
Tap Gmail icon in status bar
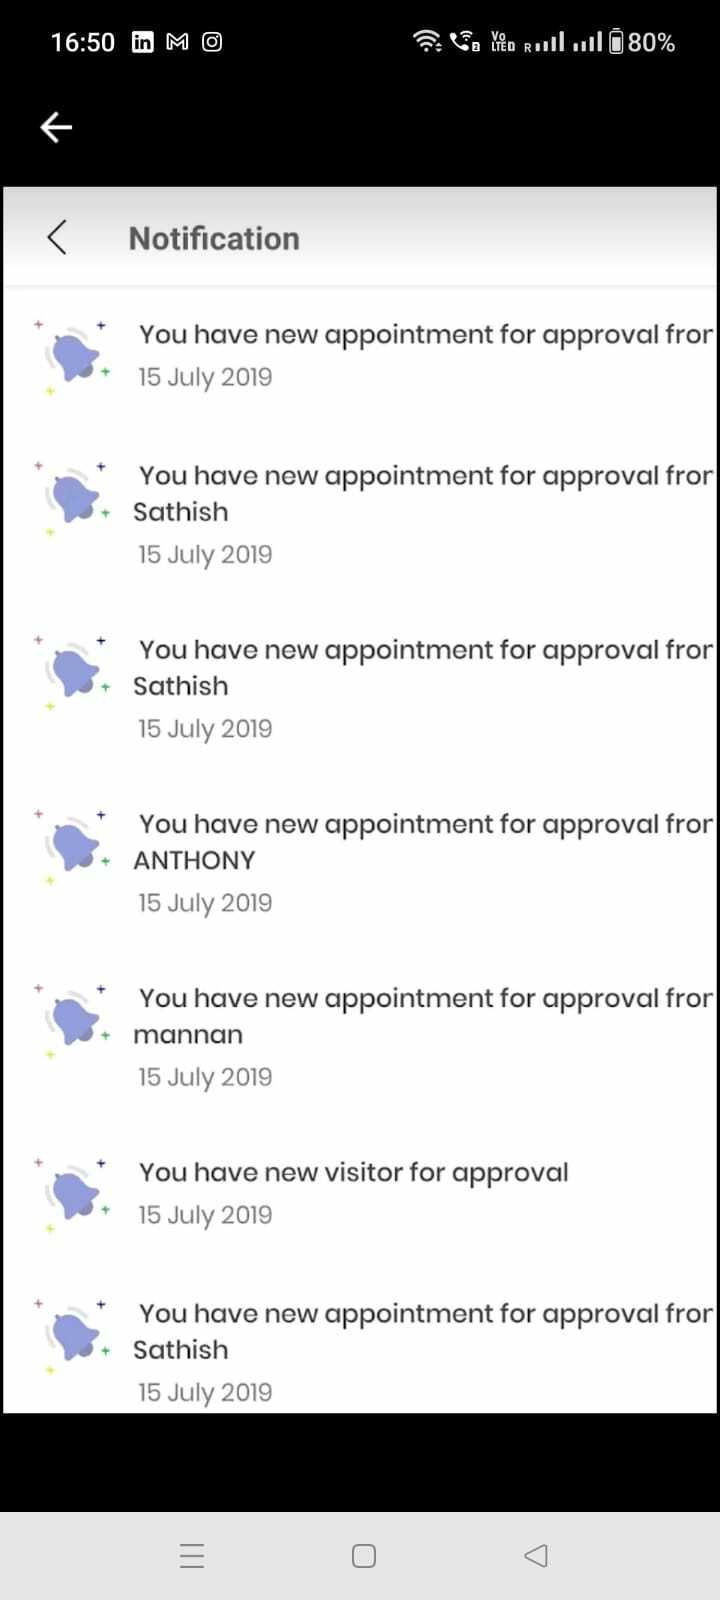(x=177, y=42)
